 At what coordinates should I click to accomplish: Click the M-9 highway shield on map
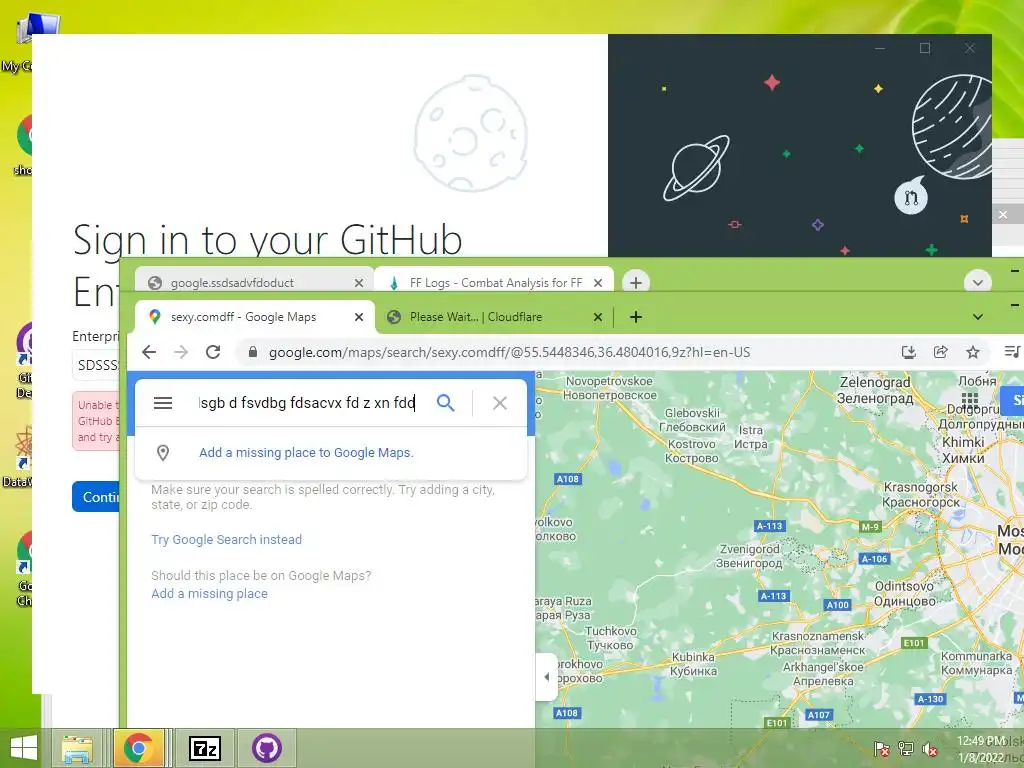click(x=870, y=526)
